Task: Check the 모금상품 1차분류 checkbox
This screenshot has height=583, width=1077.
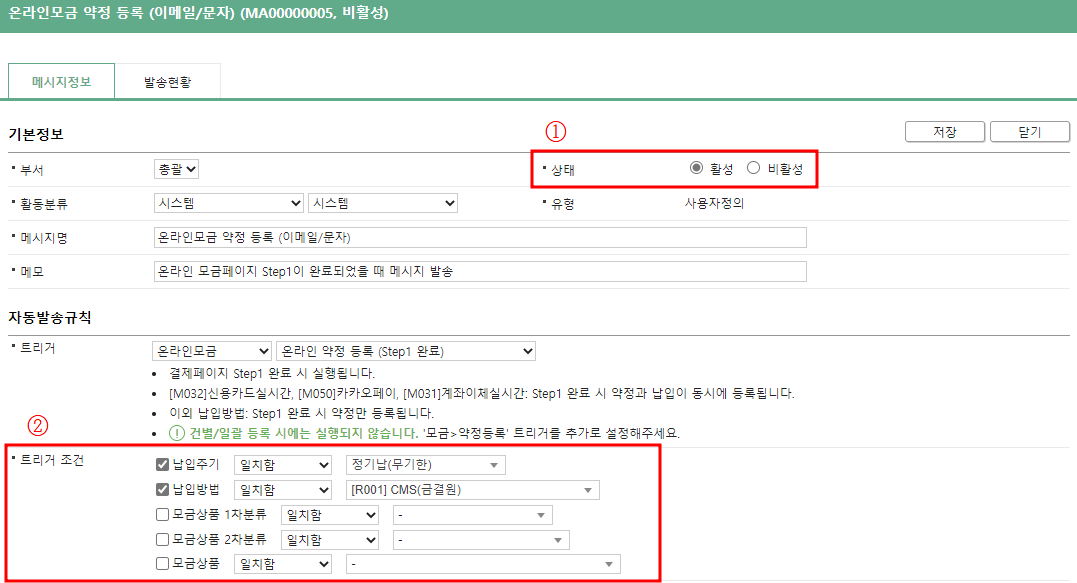Action: coord(162,514)
